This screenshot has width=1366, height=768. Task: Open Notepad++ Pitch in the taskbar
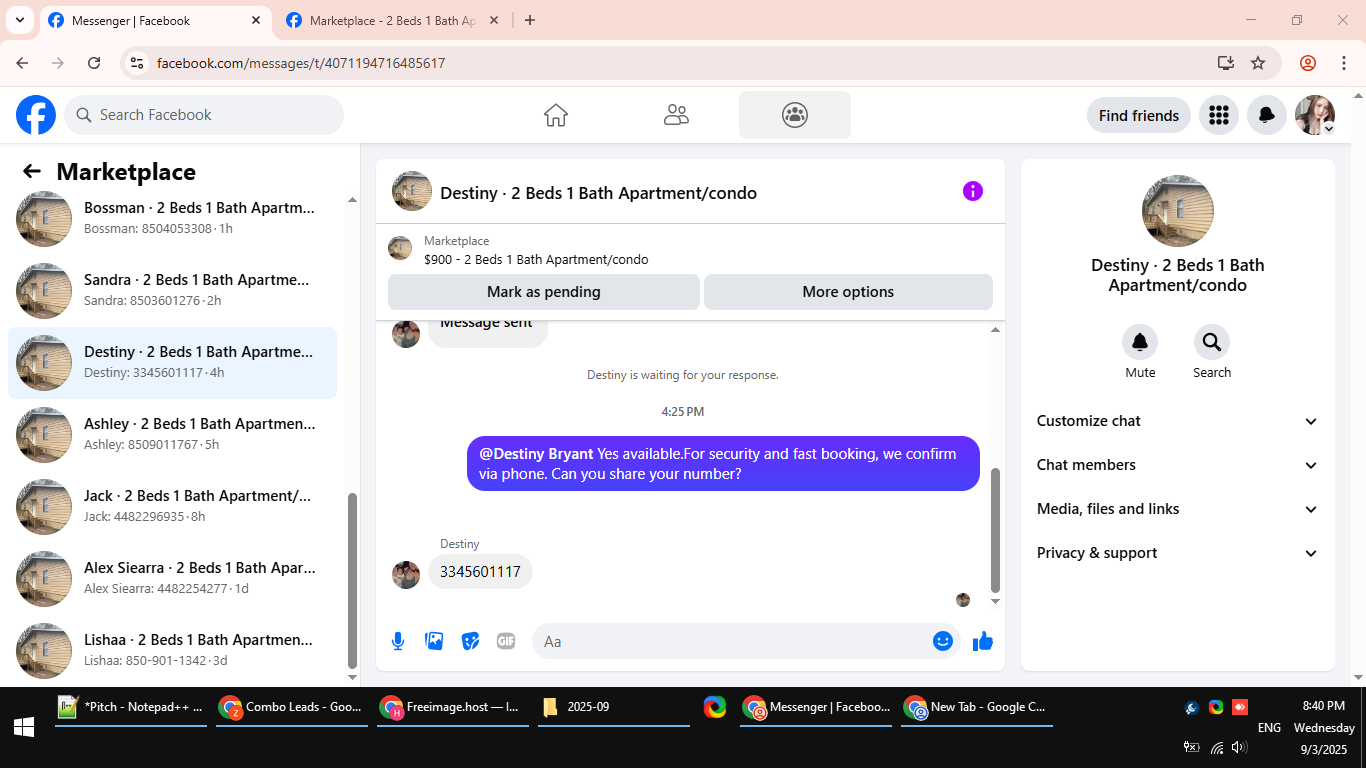131,707
